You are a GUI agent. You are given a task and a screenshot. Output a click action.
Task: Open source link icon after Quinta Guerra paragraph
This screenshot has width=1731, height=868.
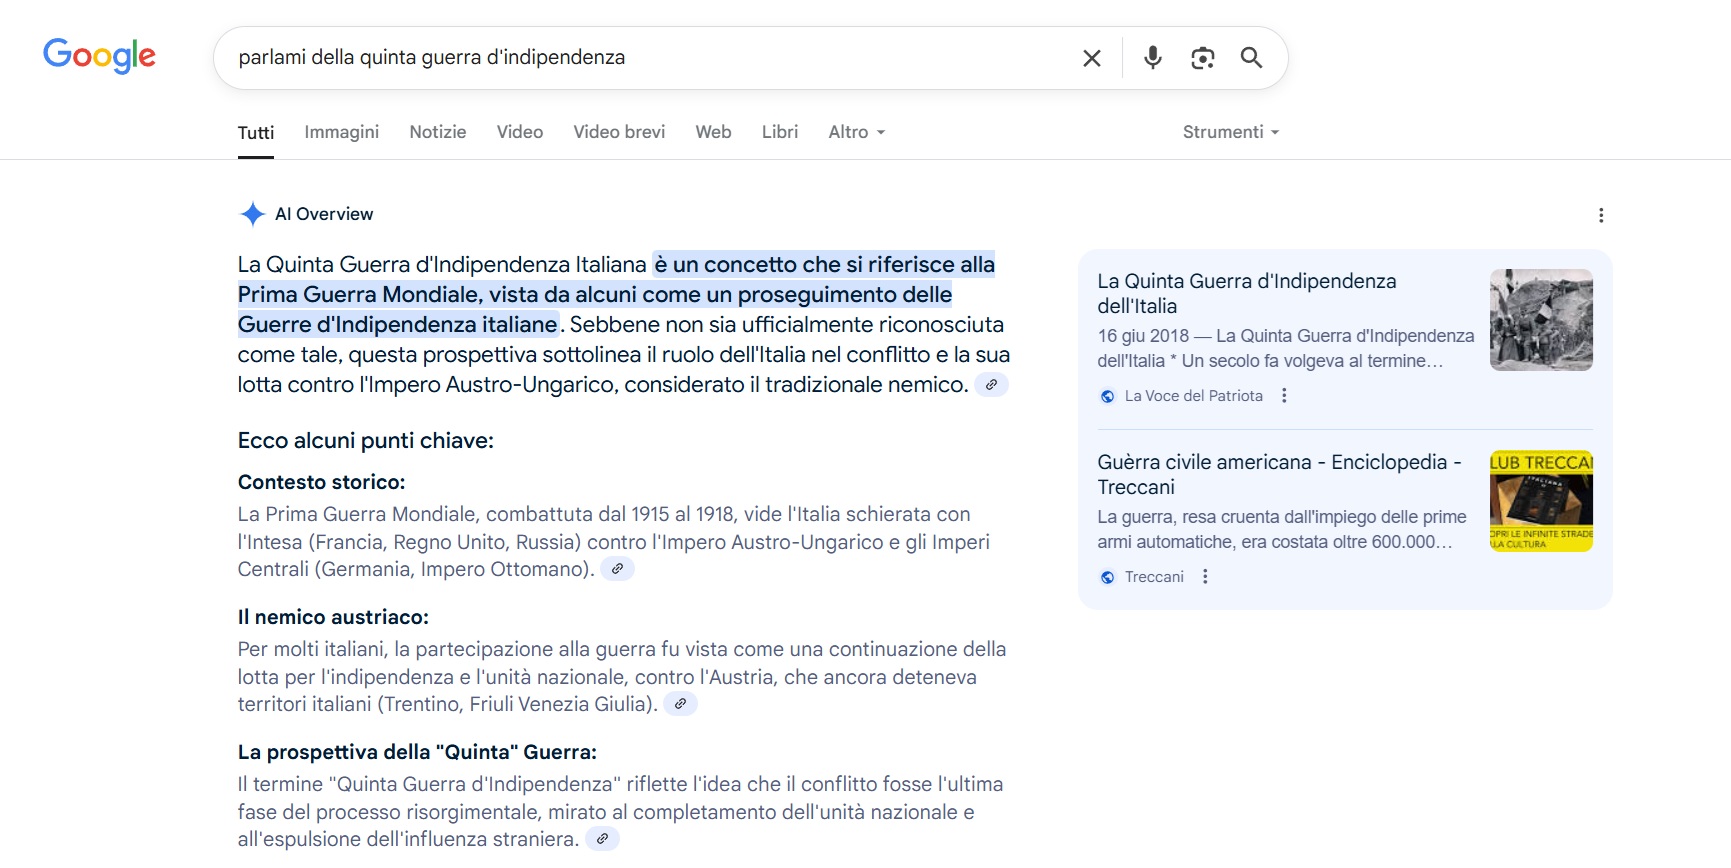[x=602, y=839]
